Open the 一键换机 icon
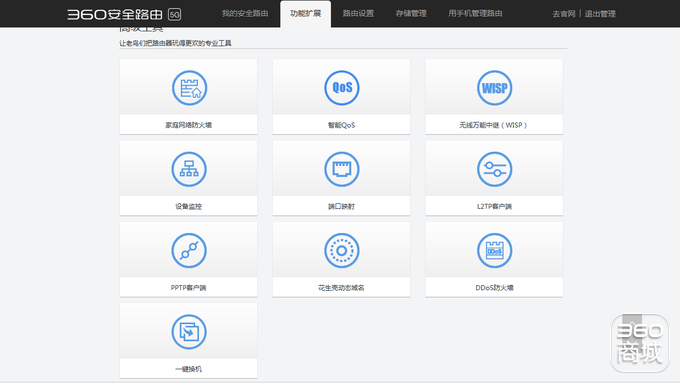This screenshot has width=680, height=383. coord(189,332)
